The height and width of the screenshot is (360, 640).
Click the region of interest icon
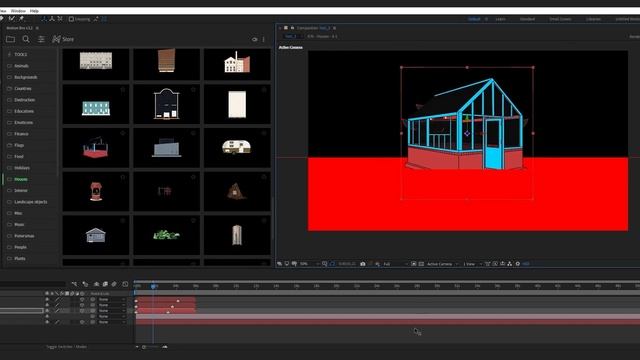[413, 264]
